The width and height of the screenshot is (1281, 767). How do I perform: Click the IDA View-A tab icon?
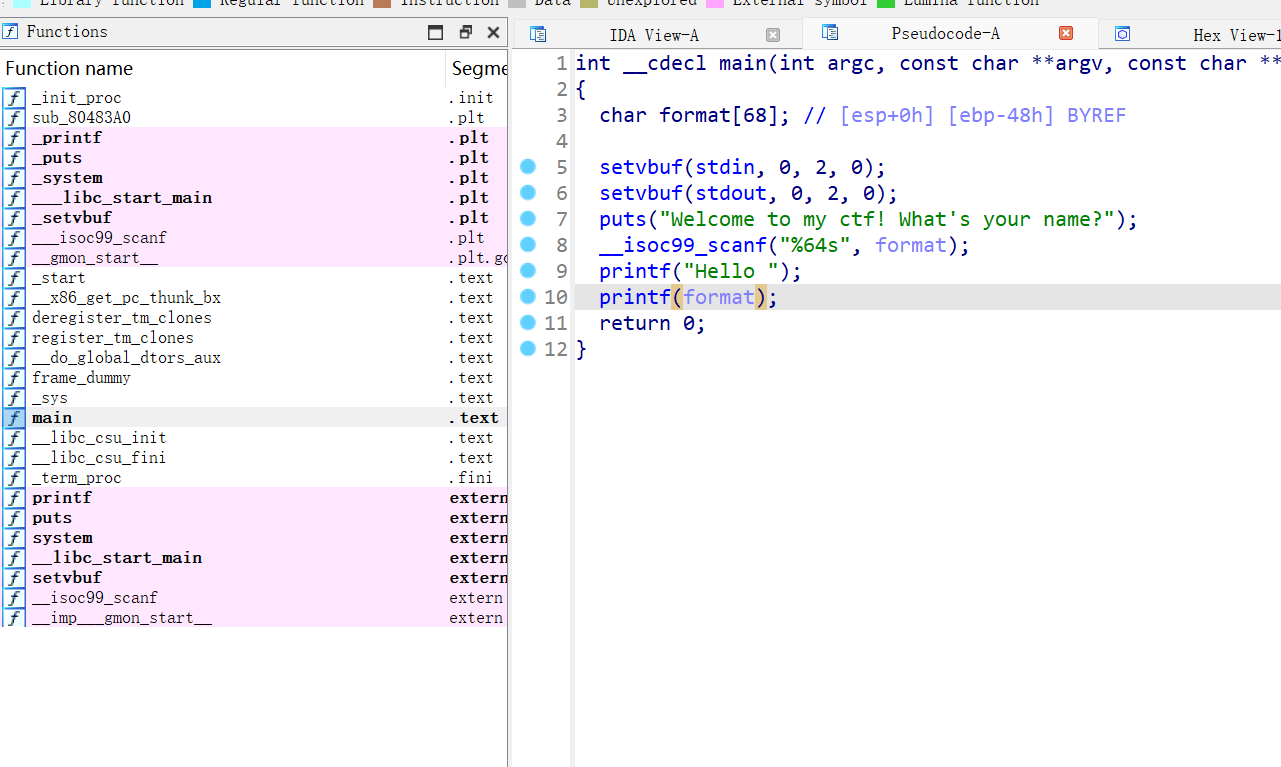tap(538, 34)
